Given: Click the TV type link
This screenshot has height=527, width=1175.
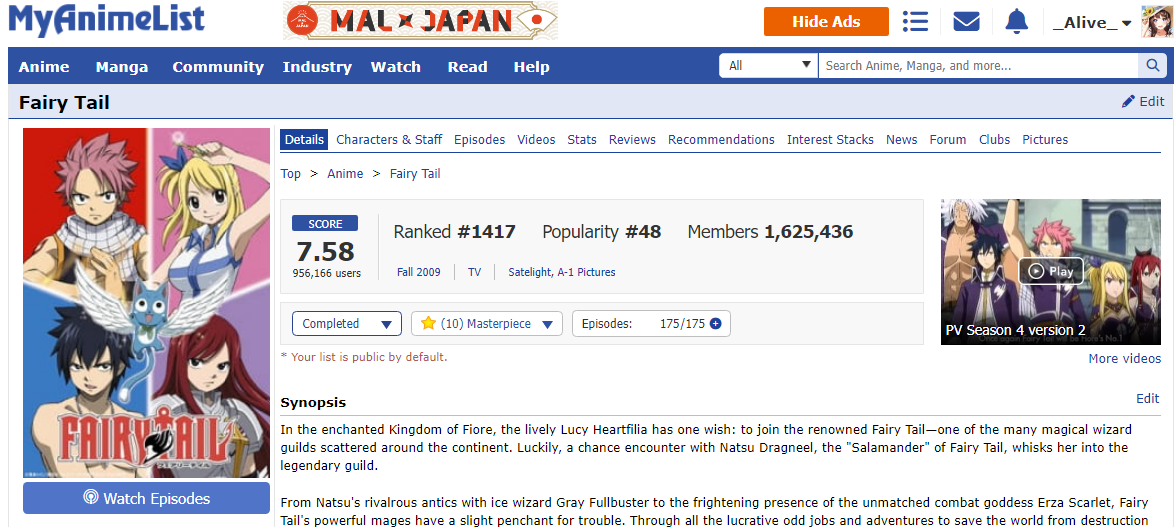Looking at the screenshot, I should [x=474, y=272].
